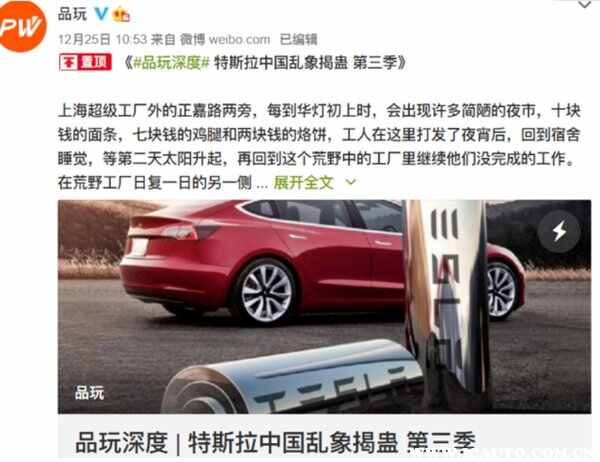The width and height of the screenshot is (600, 462).
Task: Click the 已编辑 edit history label
Action: (298, 39)
